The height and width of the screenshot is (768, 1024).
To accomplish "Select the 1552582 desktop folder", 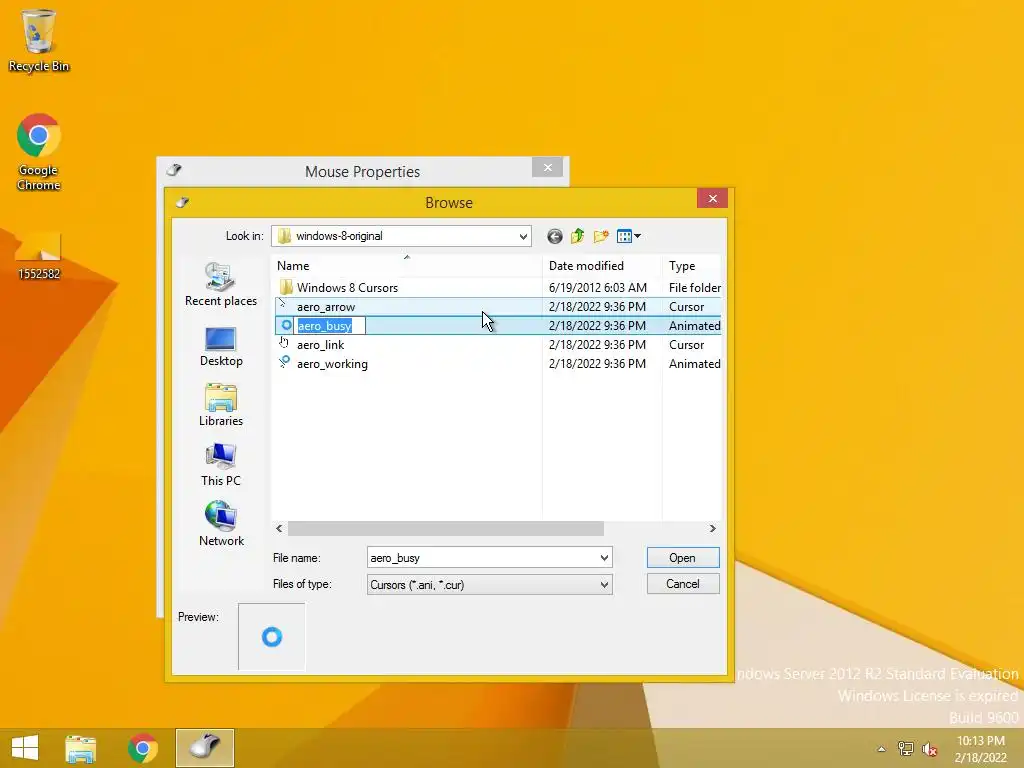I will (39, 255).
